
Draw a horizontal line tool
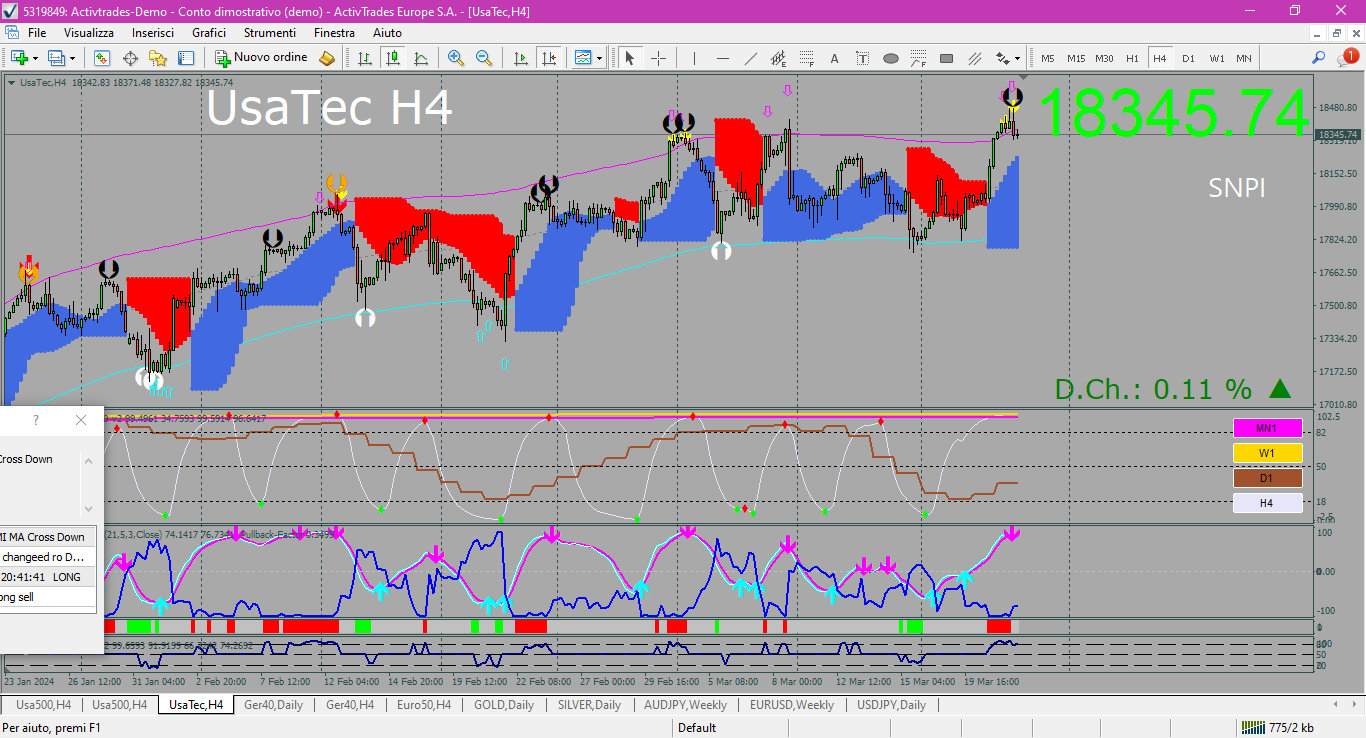[722, 58]
